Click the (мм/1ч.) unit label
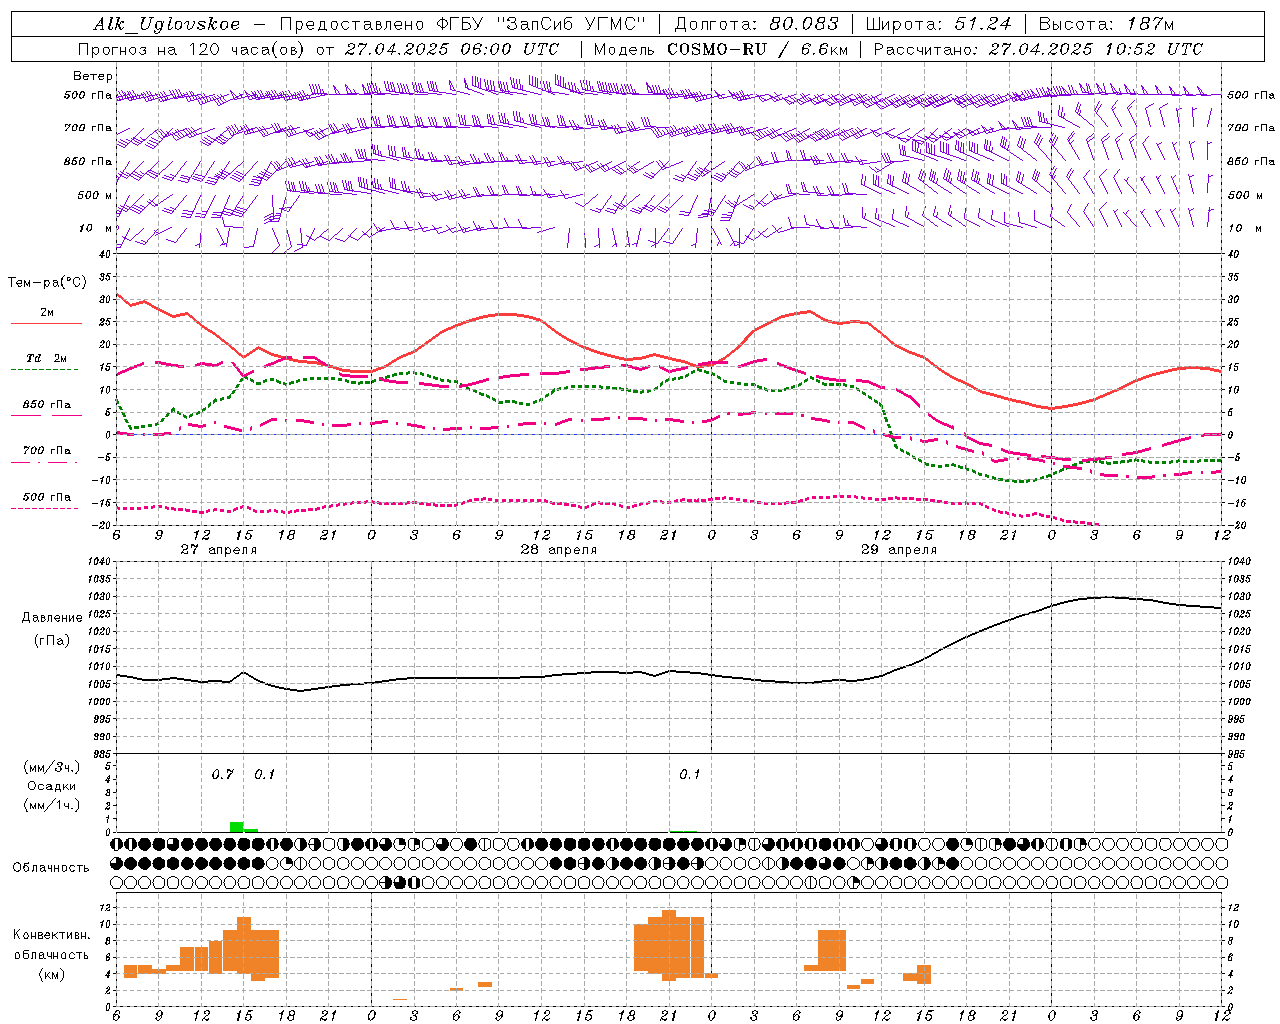This screenshot has width=1280, height=1024. point(52,805)
